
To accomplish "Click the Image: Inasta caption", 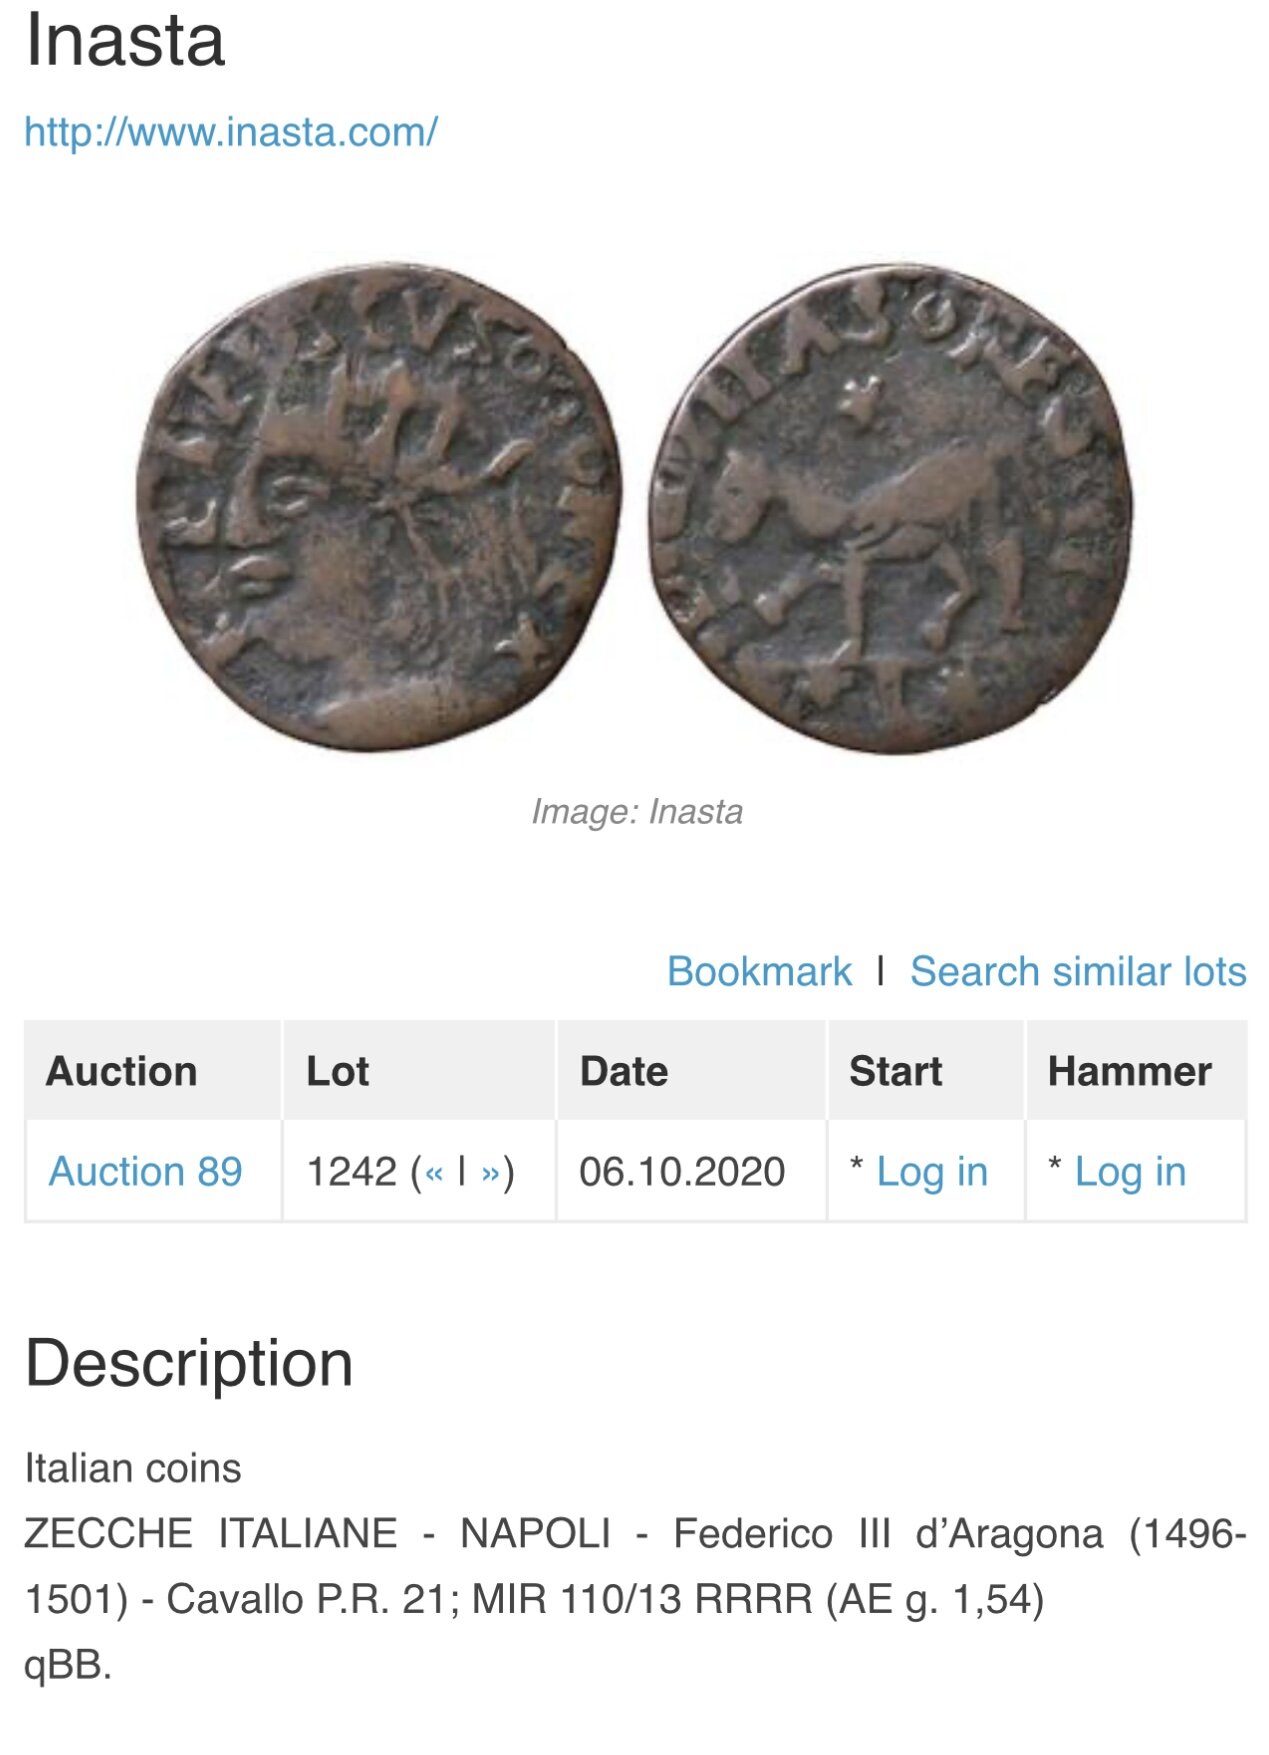I will tap(637, 811).
